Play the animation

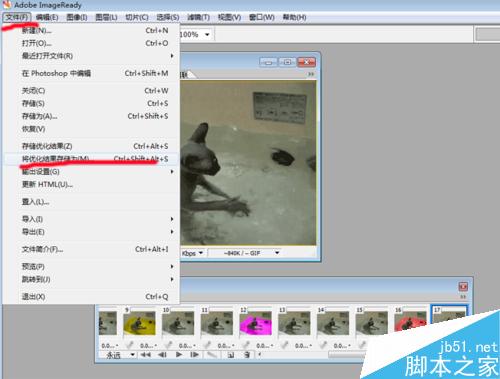tap(179, 354)
